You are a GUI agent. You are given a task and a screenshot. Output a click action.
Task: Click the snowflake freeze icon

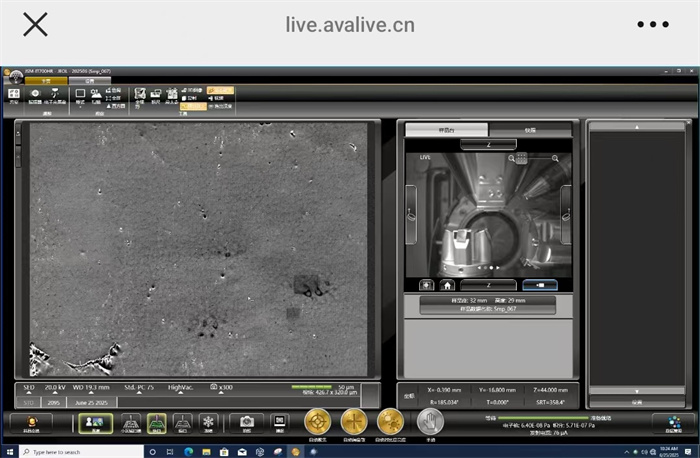click(208, 422)
